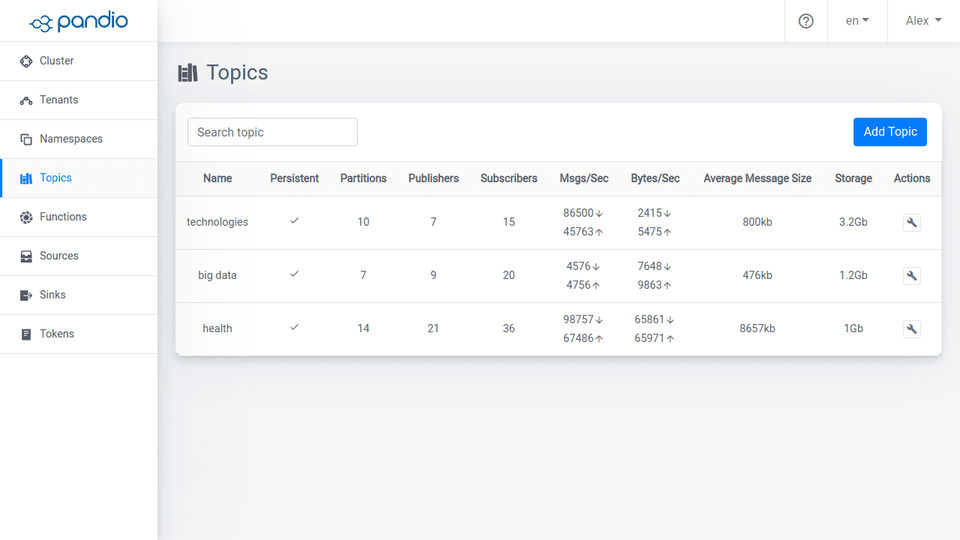Click wrench action for health topic

(912, 329)
